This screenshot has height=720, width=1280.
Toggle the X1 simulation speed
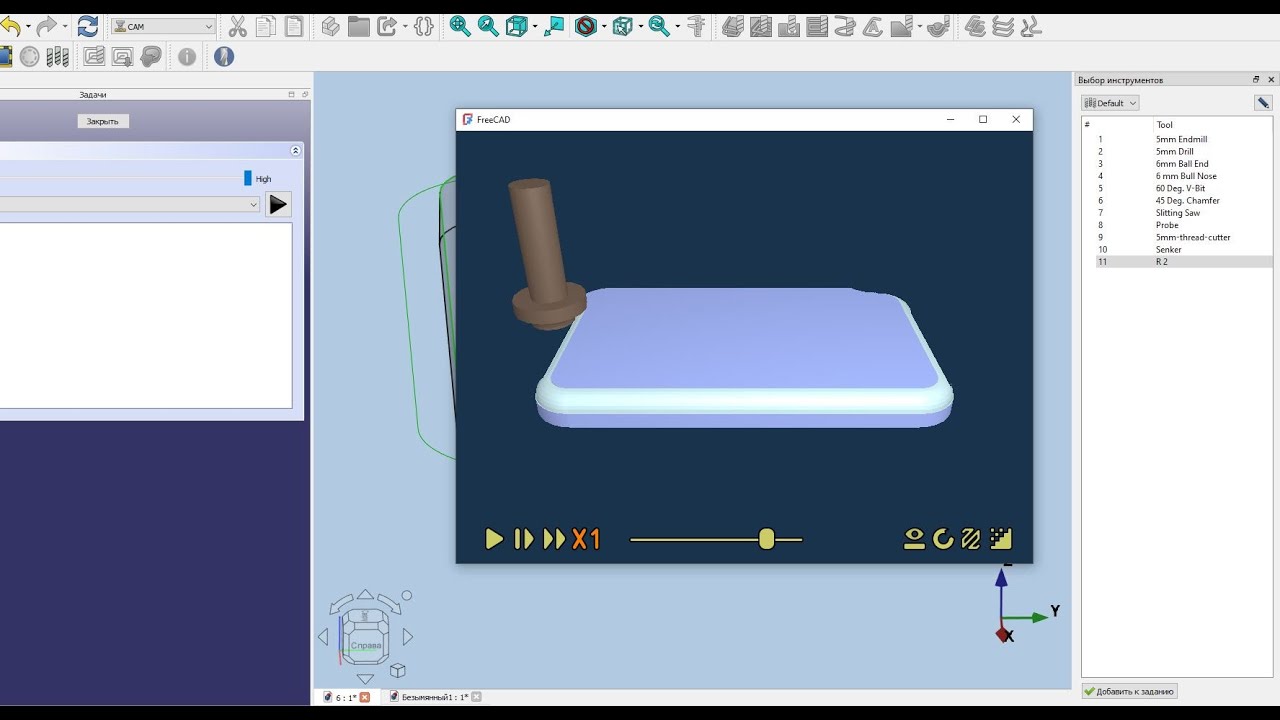point(586,539)
